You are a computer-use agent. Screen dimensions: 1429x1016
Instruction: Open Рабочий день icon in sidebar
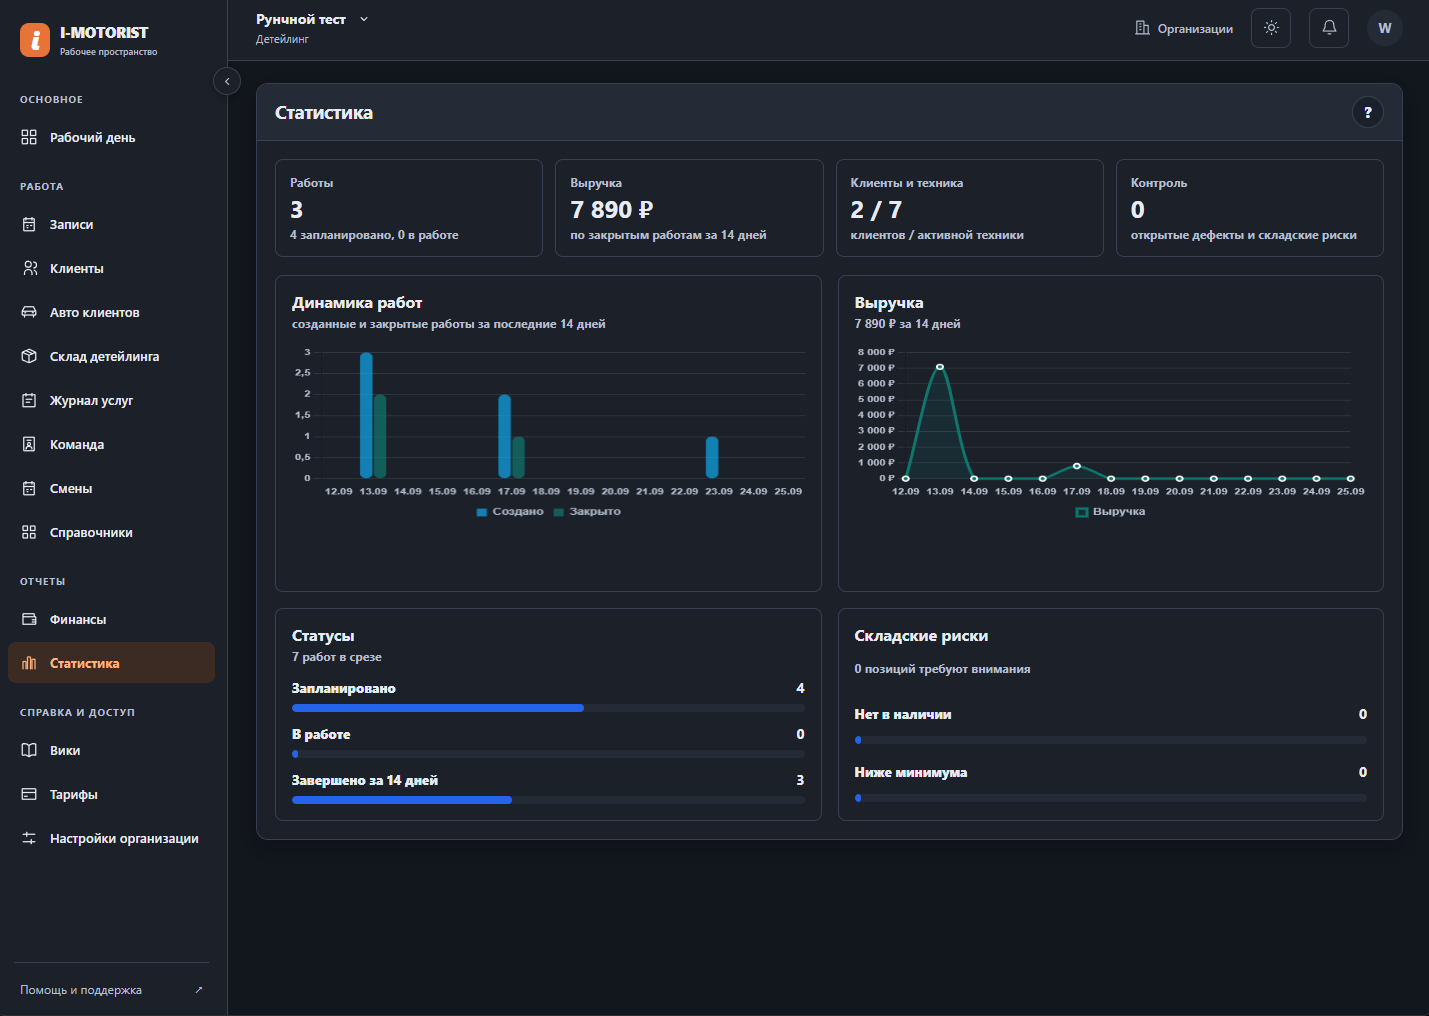coord(29,137)
